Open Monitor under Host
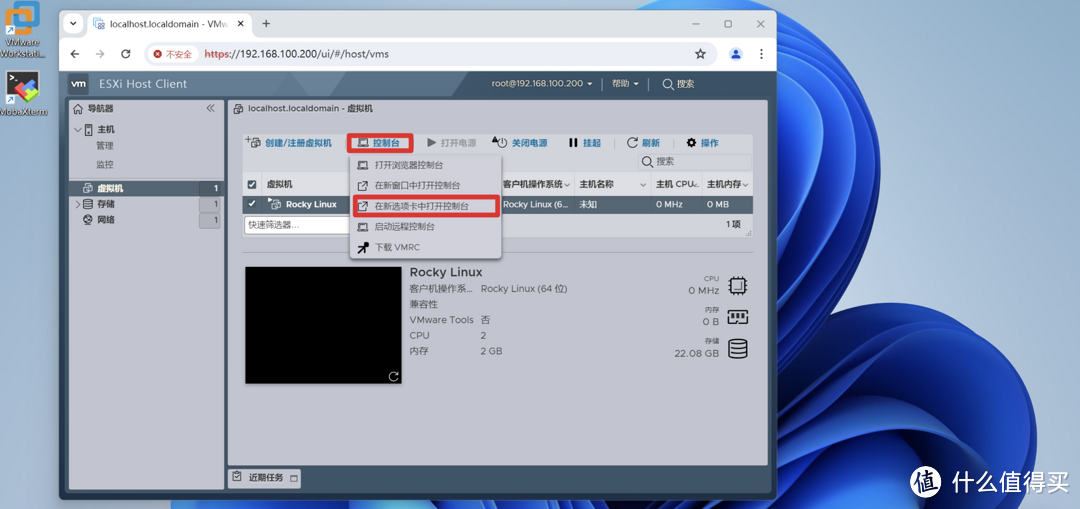The image size is (1080, 509). (105, 165)
